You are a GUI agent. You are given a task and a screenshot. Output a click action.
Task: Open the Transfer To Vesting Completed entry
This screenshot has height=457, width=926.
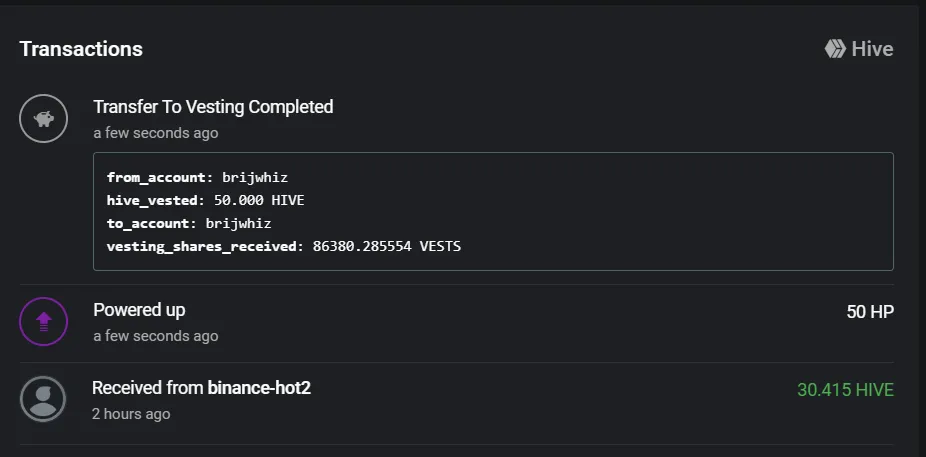213,107
